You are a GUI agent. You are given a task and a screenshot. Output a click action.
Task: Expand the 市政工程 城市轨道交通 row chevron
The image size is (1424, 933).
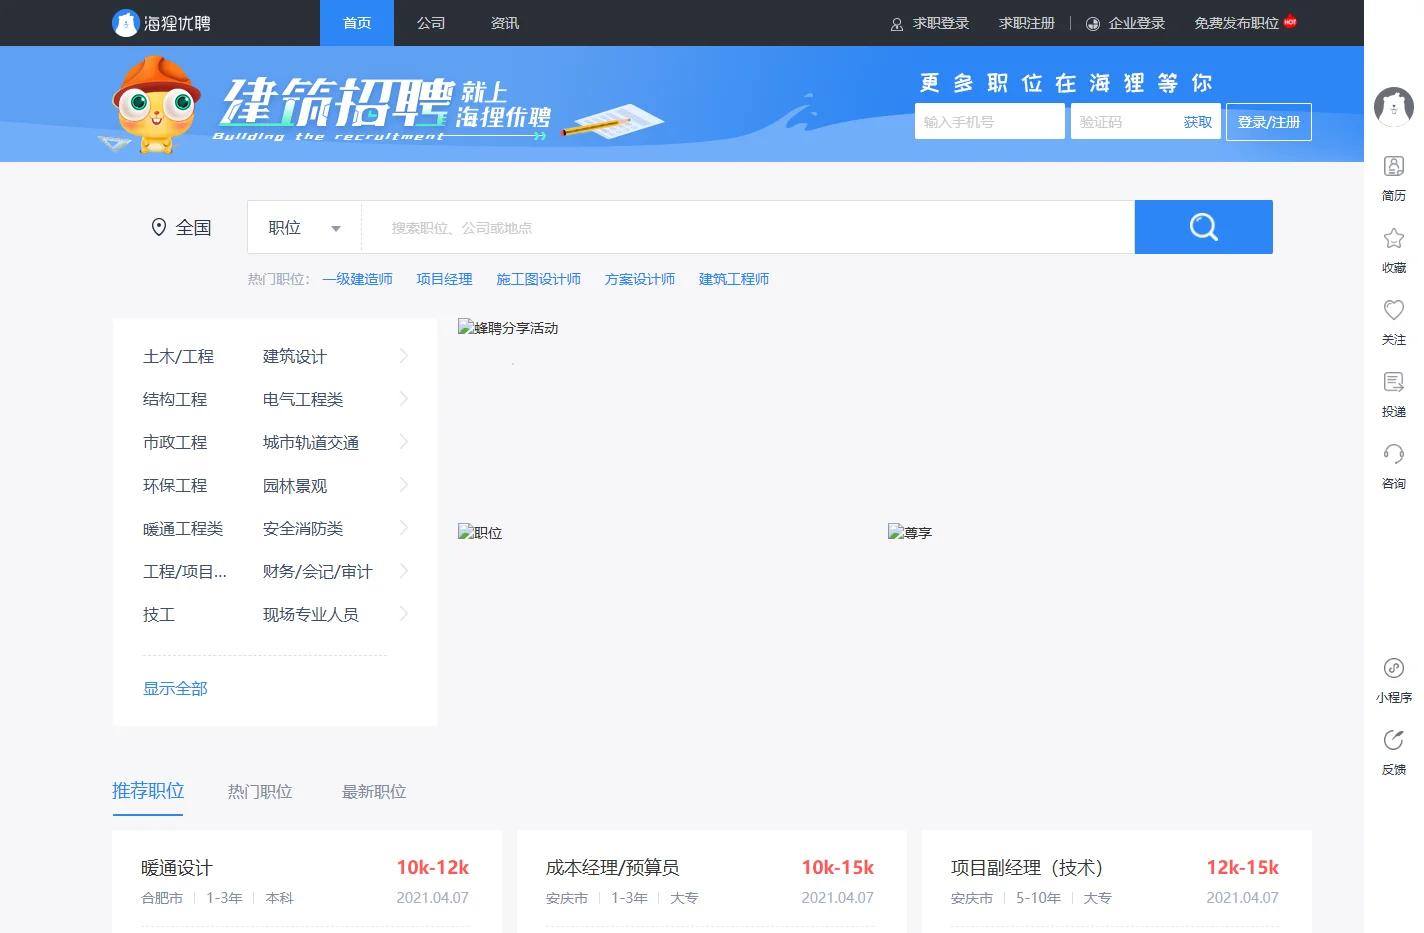[x=404, y=441]
